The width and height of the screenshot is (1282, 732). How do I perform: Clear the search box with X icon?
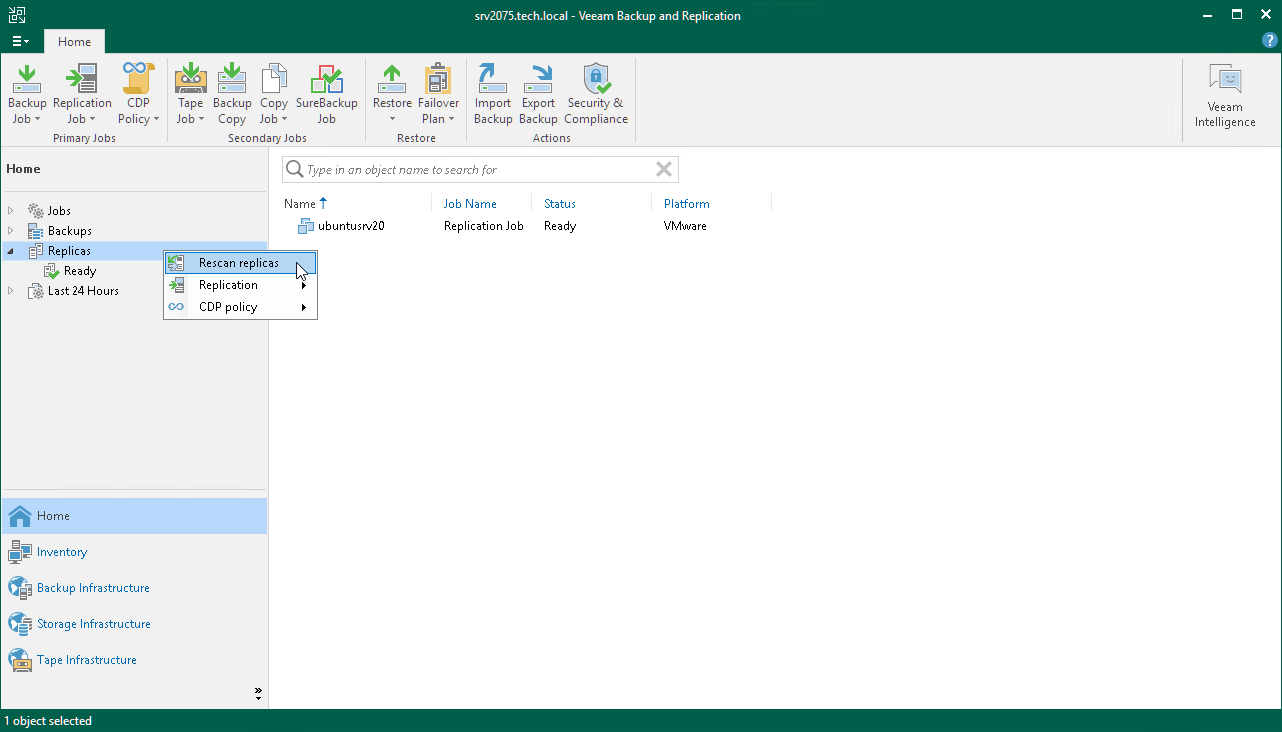[x=663, y=170]
